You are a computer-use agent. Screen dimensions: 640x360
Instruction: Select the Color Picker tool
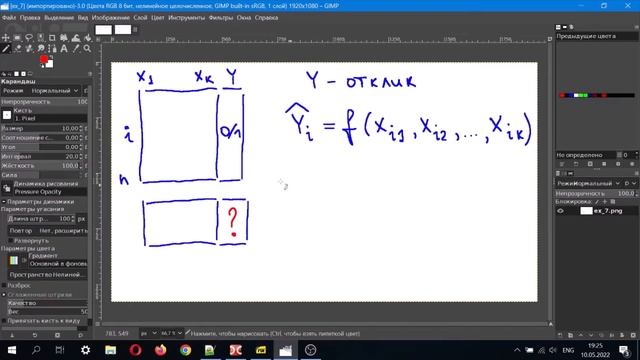(x=76, y=49)
